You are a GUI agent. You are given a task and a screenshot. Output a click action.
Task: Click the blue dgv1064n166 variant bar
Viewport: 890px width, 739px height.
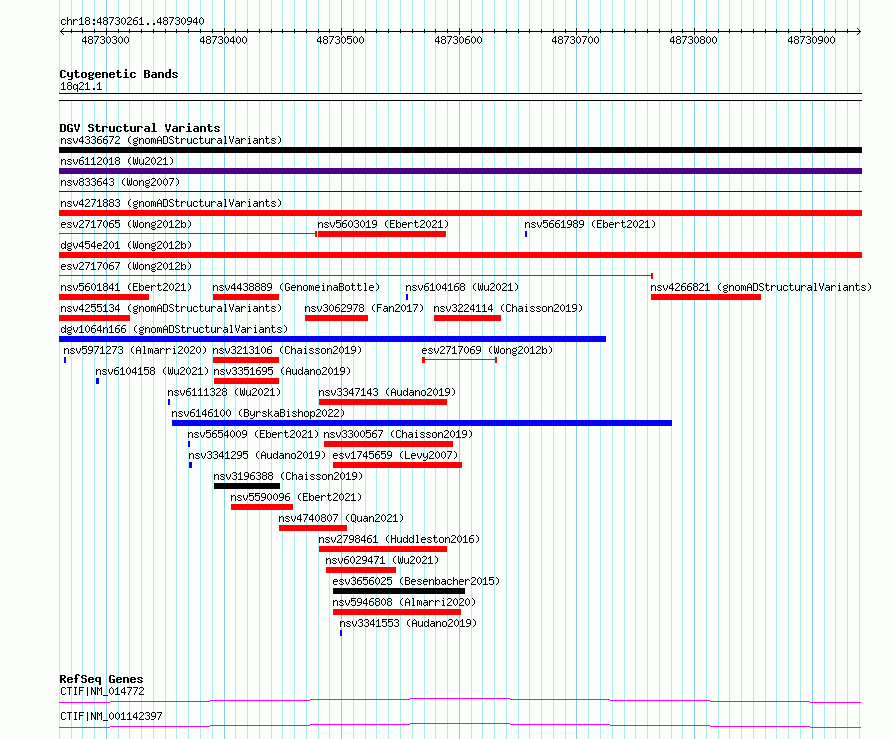[x=333, y=339]
